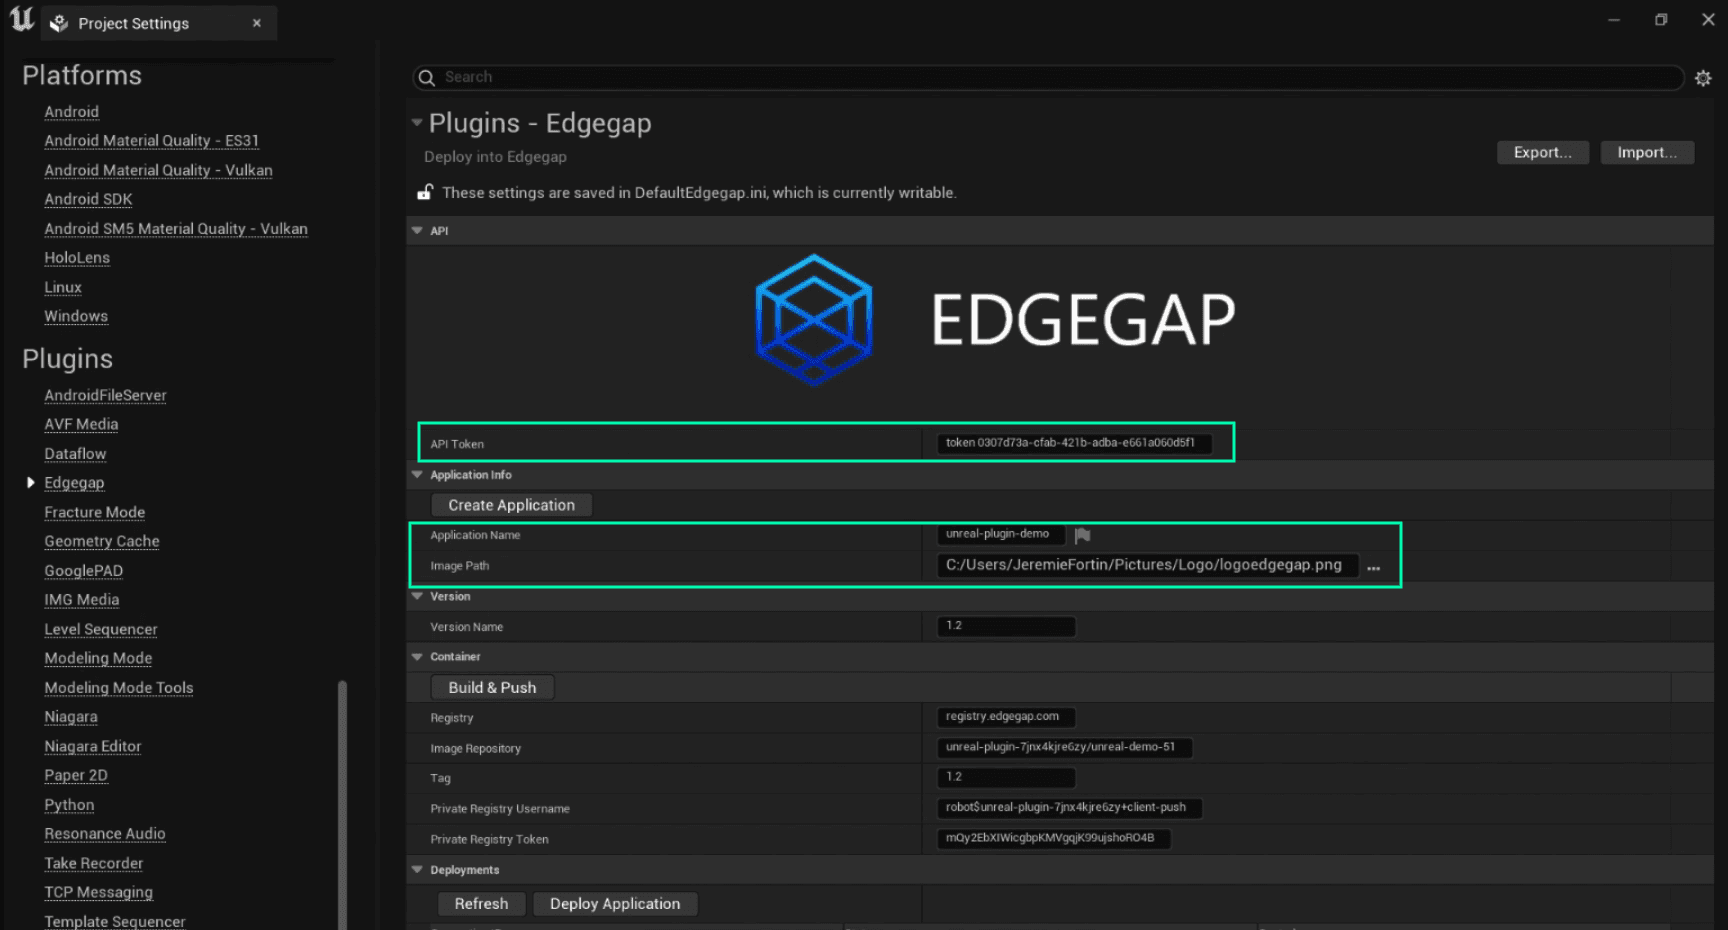
Task: Collapse the Container category
Action: click(x=417, y=657)
